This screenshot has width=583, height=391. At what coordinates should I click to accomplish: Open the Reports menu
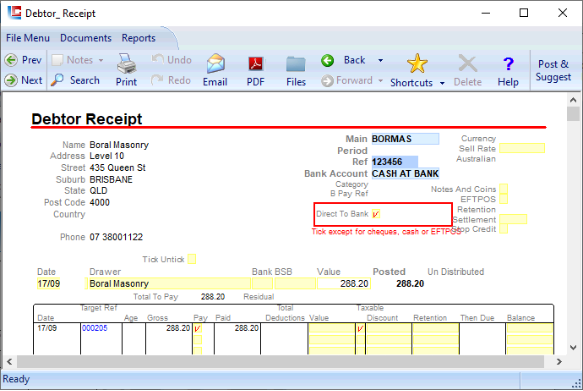click(138, 38)
